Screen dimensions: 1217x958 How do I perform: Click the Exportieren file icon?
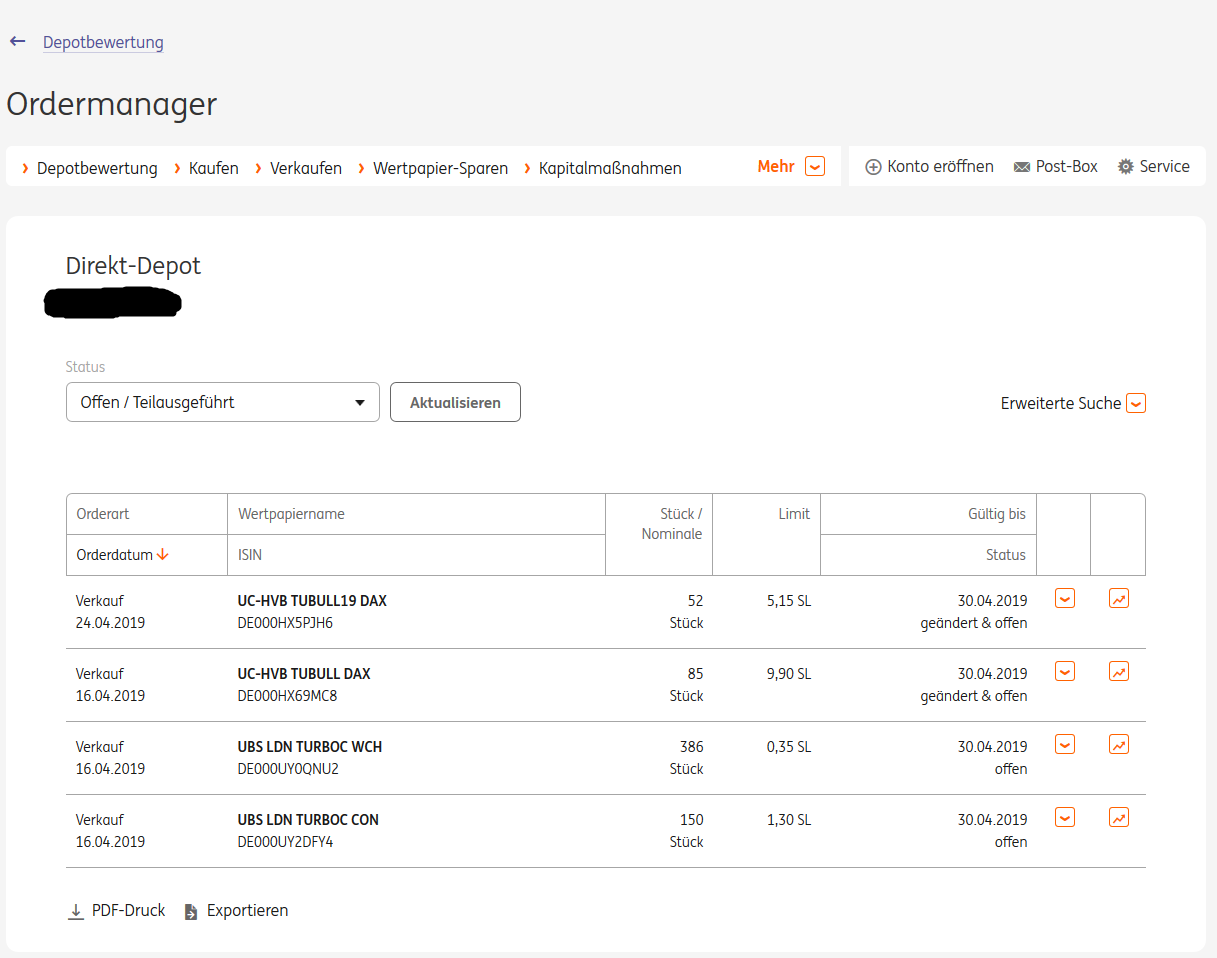[191, 911]
